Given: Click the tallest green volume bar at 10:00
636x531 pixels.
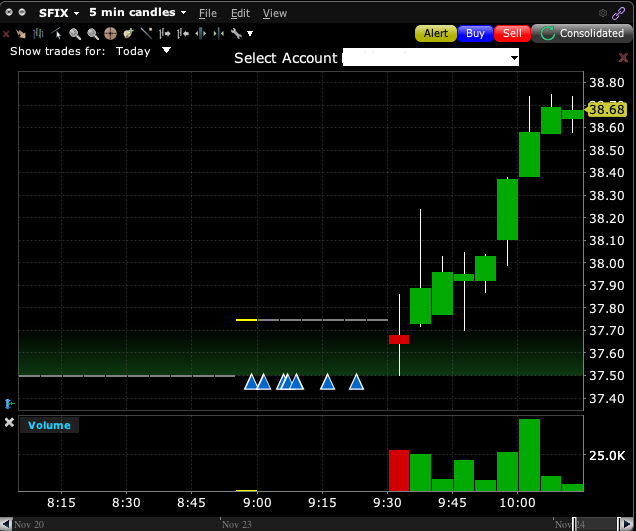Looking at the screenshot, I should click(x=529, y=455).
